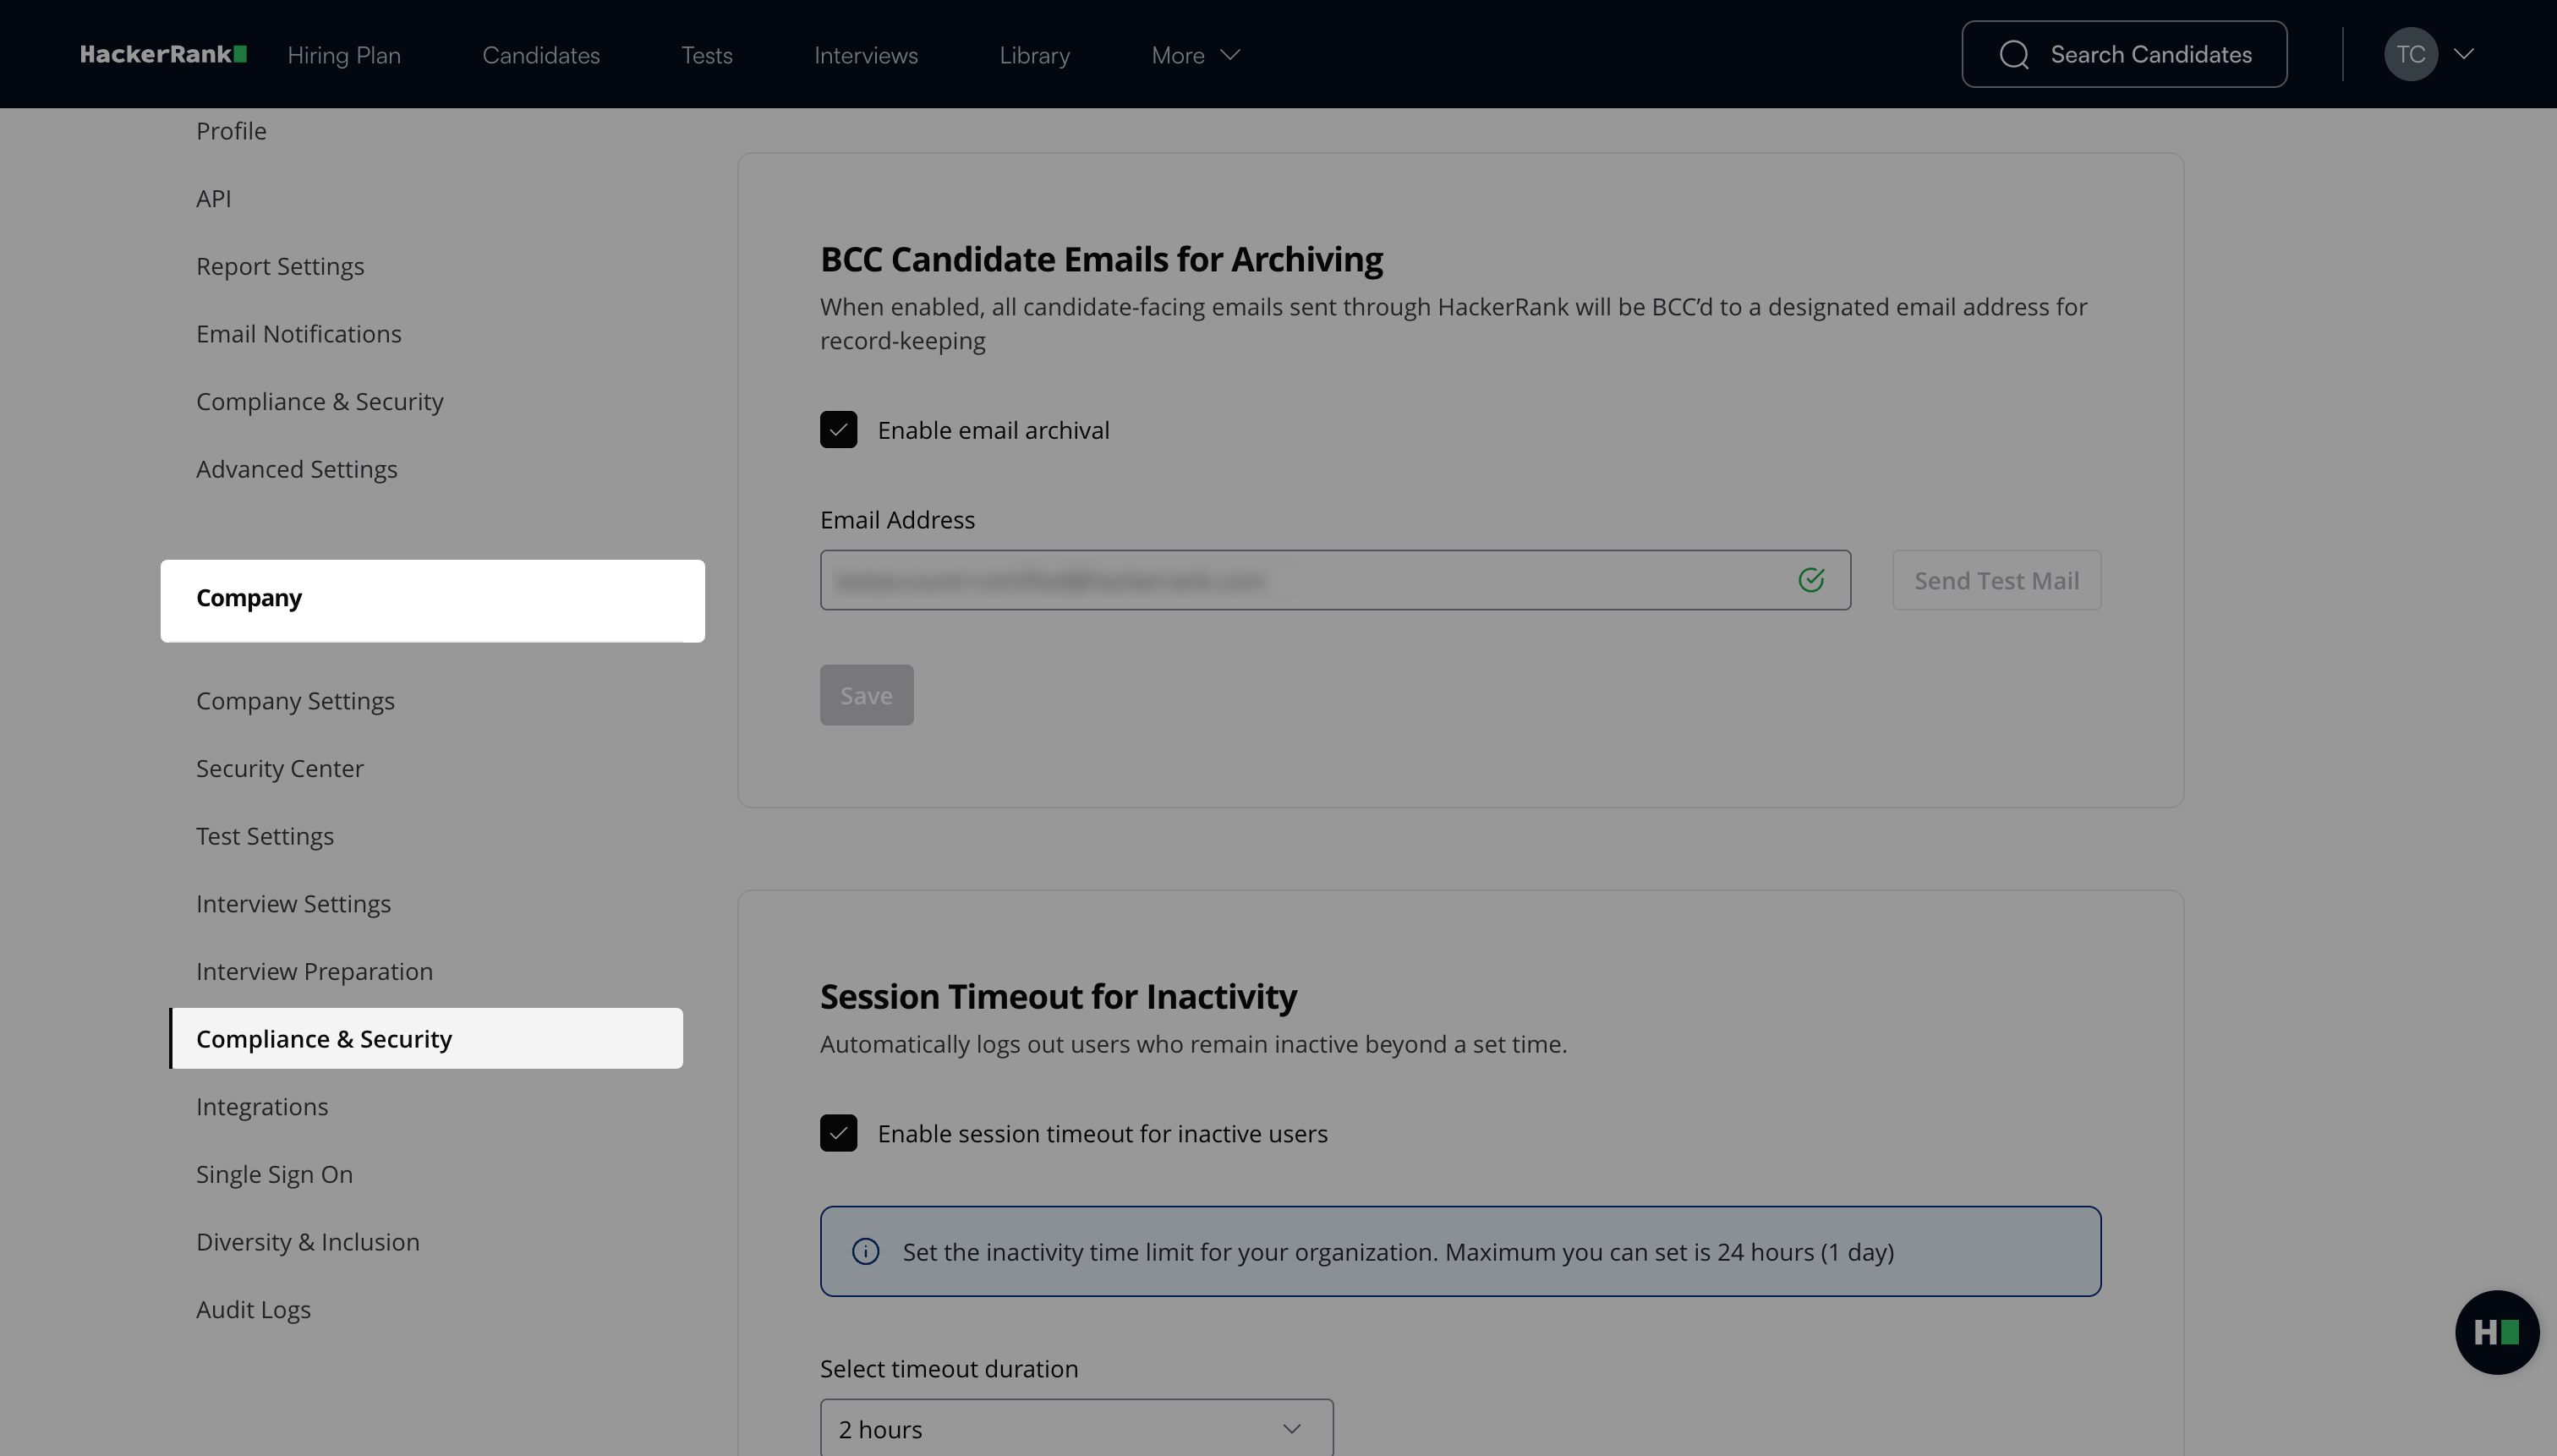Open Diversity & Inclusion in sidebar
Screen dimensions: 2557x1456
(308, 1242)
